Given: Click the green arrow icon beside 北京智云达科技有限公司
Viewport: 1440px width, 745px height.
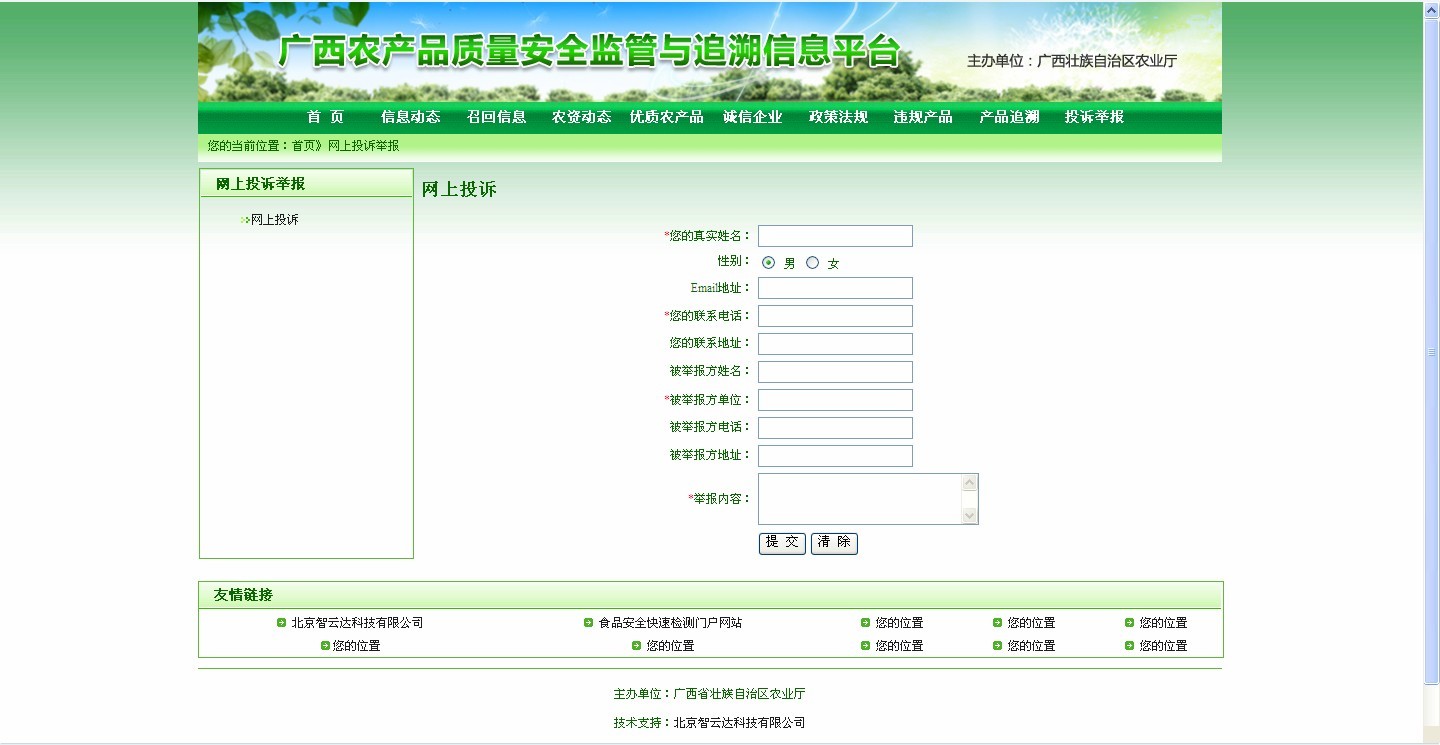Looking at the screenshot, I should pos(282,623).
